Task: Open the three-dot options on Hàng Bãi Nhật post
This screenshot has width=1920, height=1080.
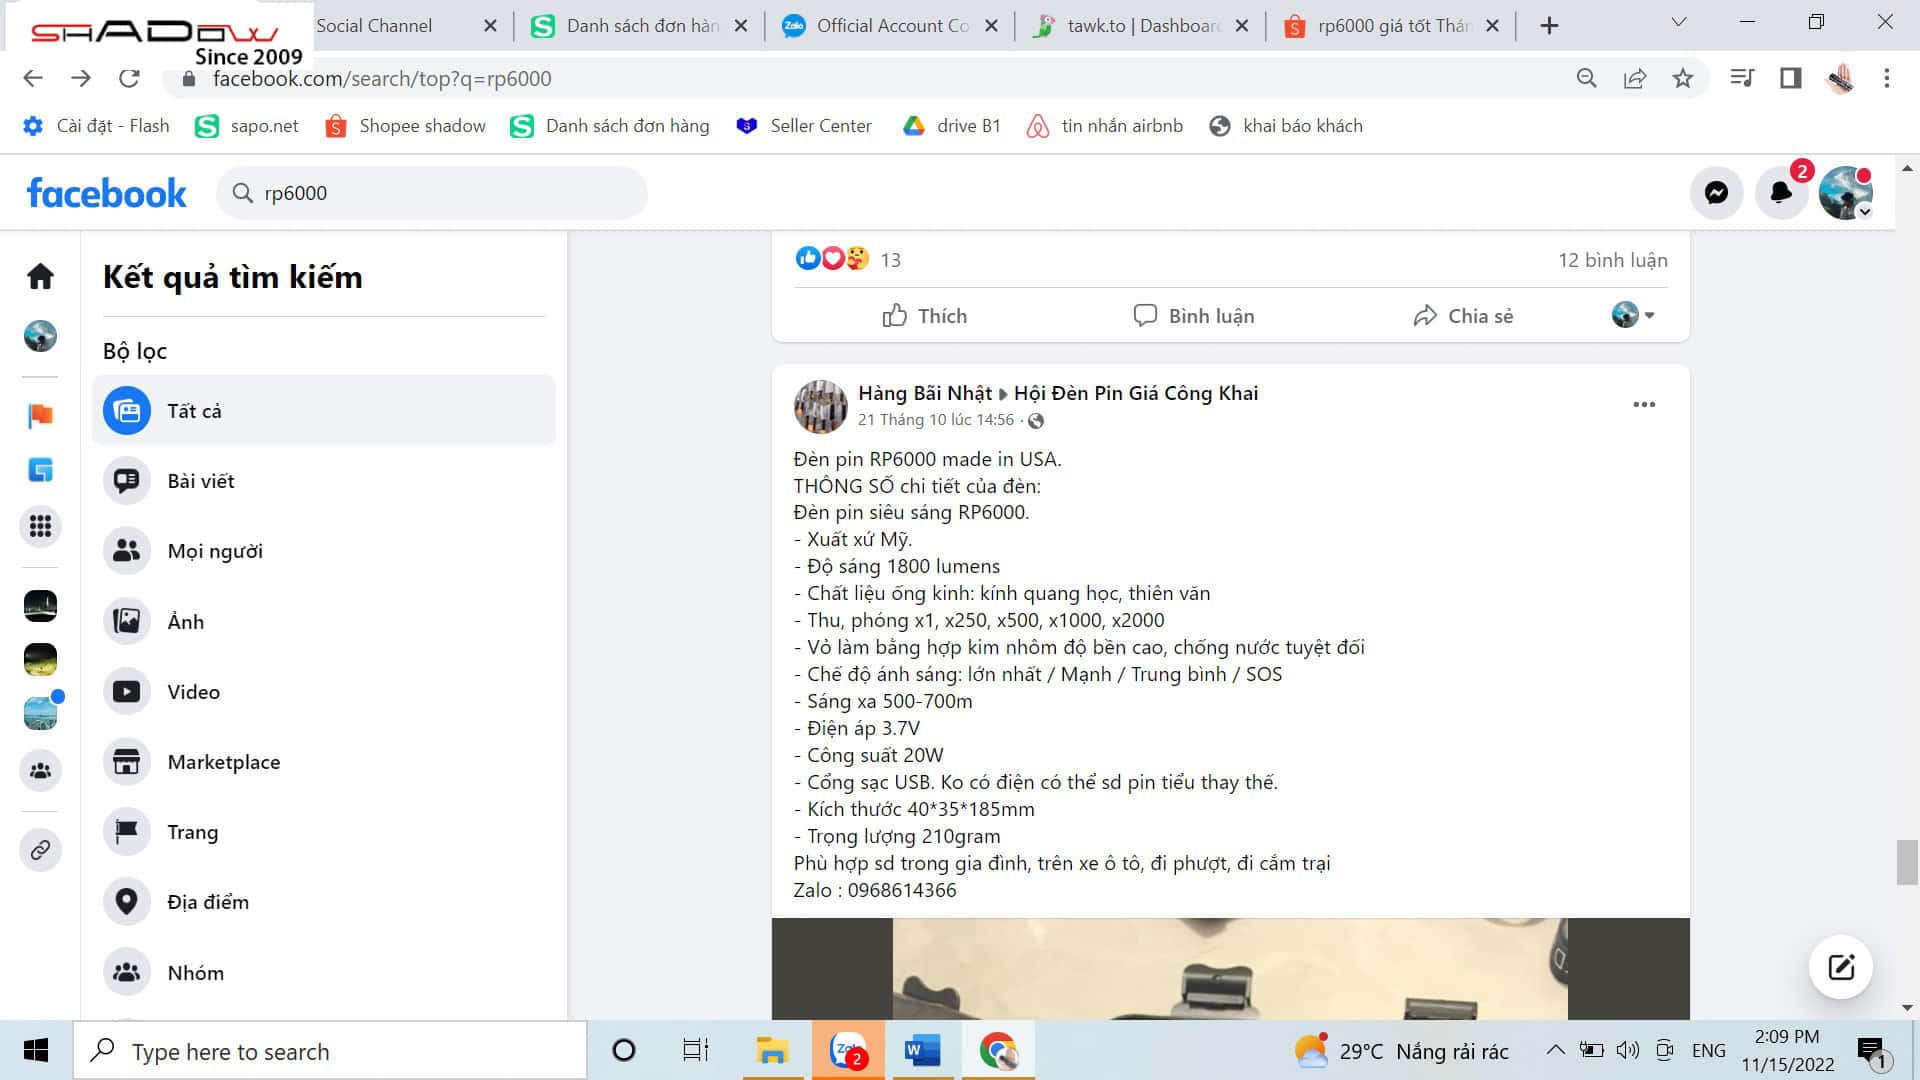Action: [1645, 404]
